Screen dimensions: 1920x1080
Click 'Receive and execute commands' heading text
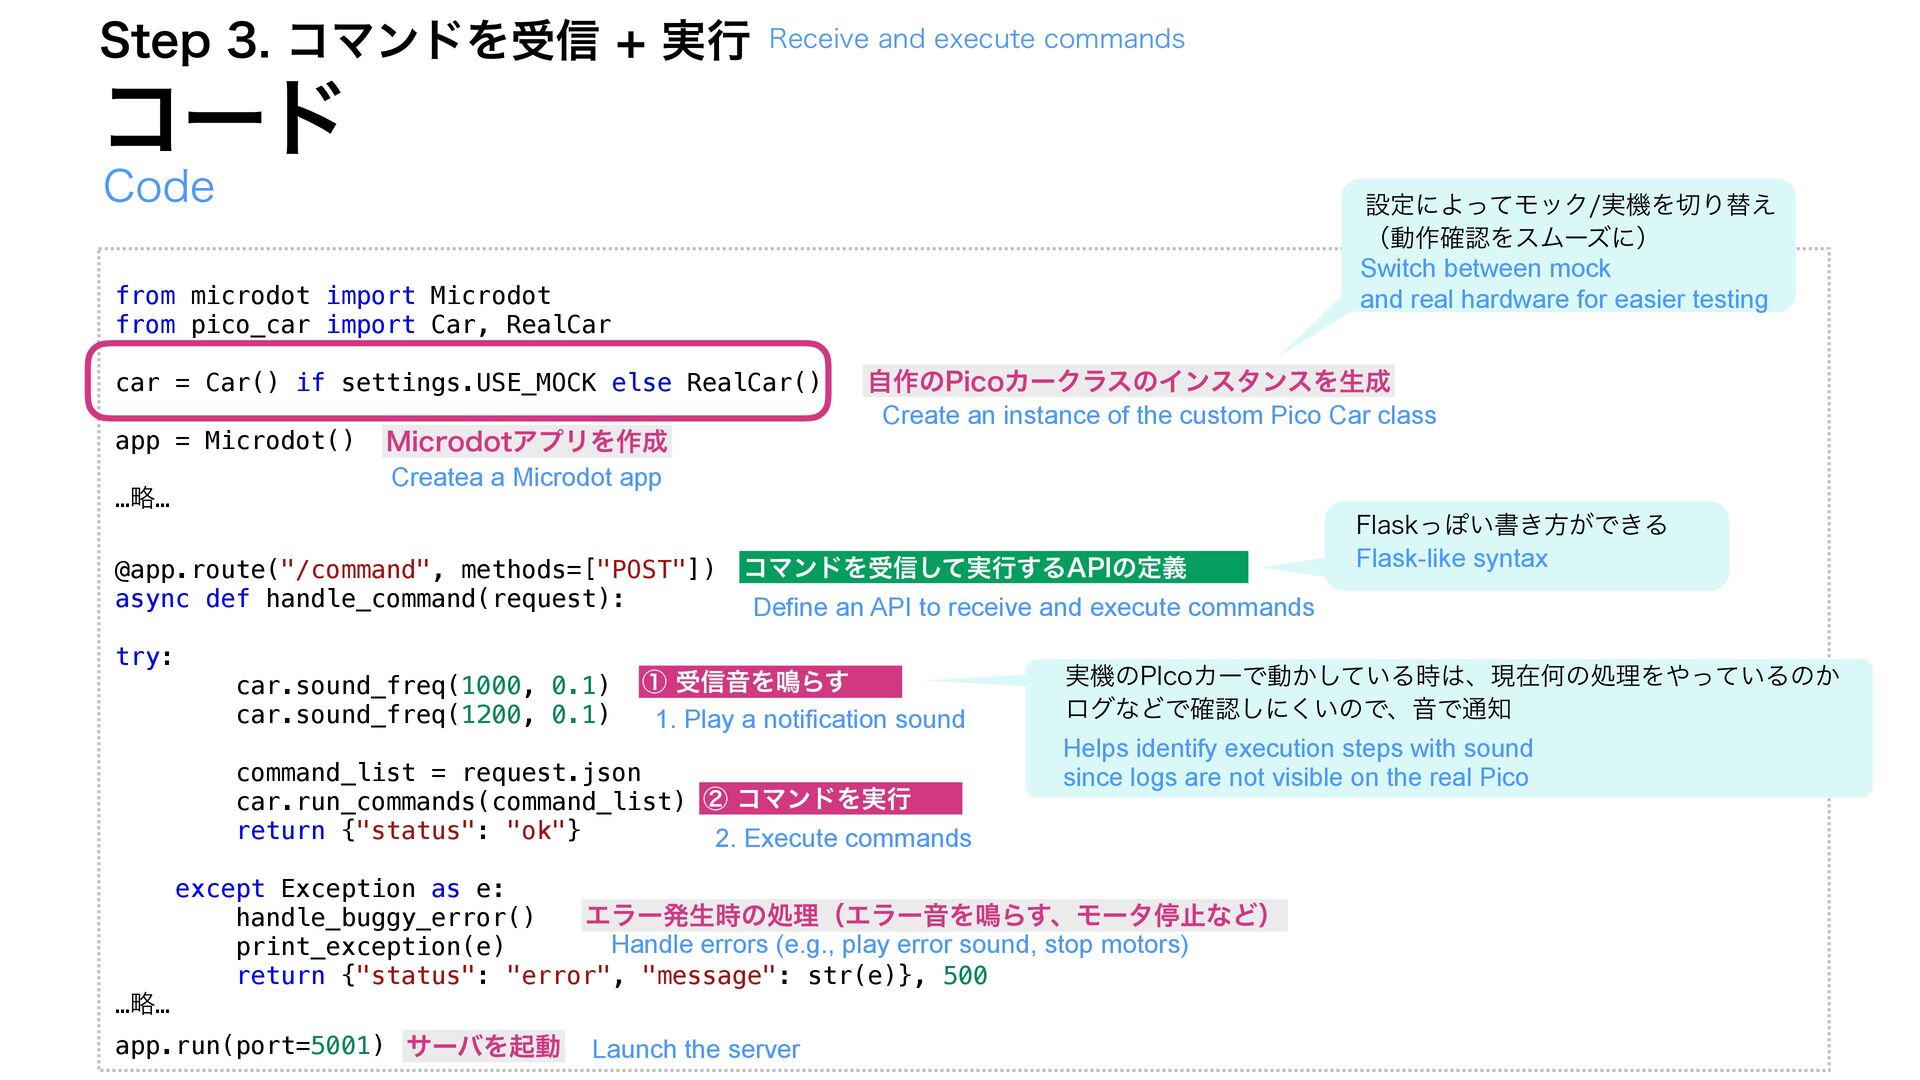(976, 39)
